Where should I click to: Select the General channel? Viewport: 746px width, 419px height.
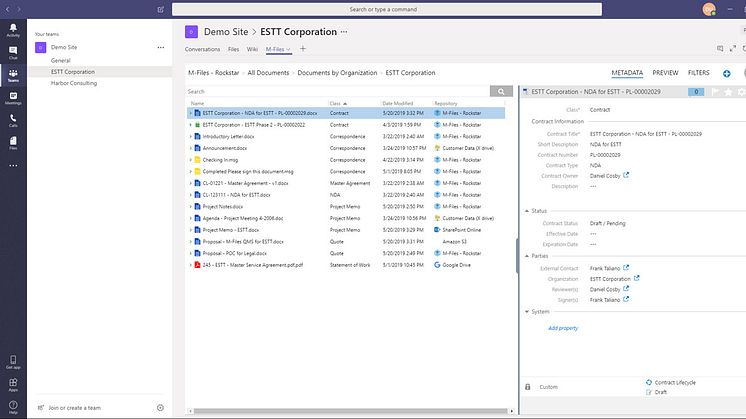point(60,60)
